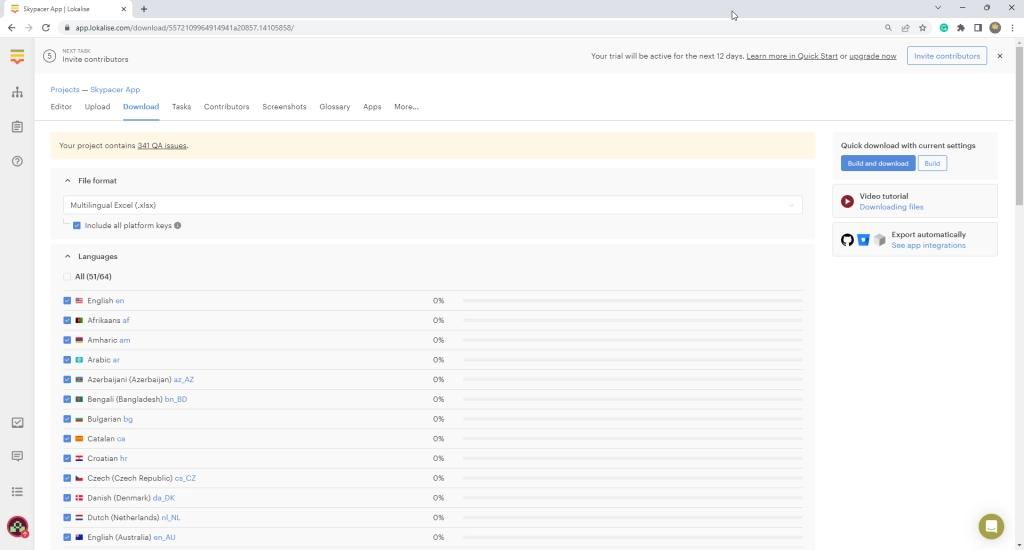Uncheck Include all platform keys
The image size is (1024, 550).
77,225
